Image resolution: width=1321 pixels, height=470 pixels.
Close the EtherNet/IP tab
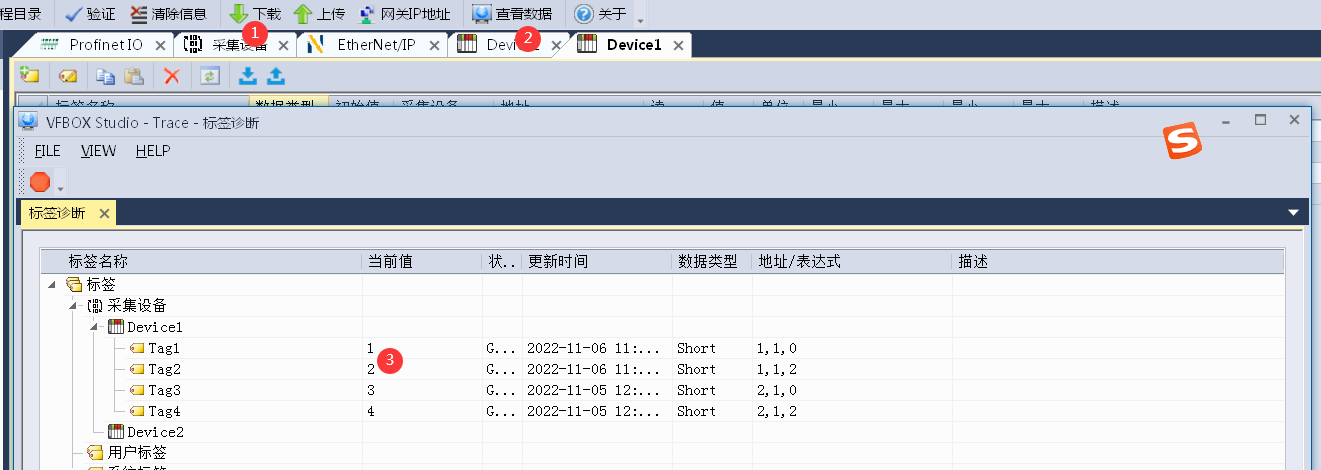[x=434, y=46]
